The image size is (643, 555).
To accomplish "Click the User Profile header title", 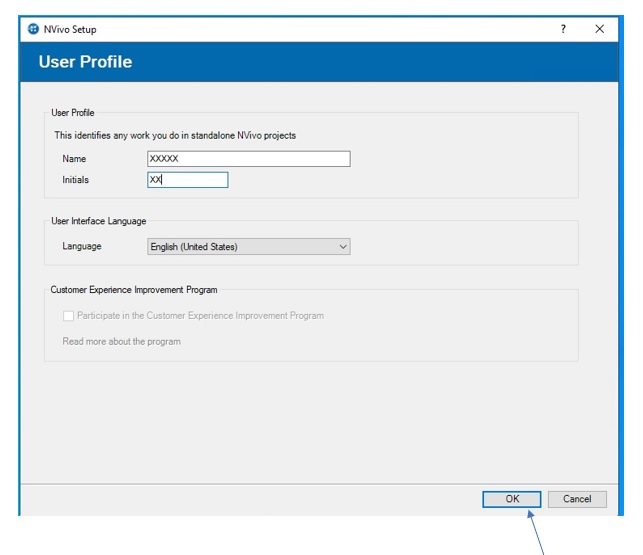I will click(x=85, y=62).
